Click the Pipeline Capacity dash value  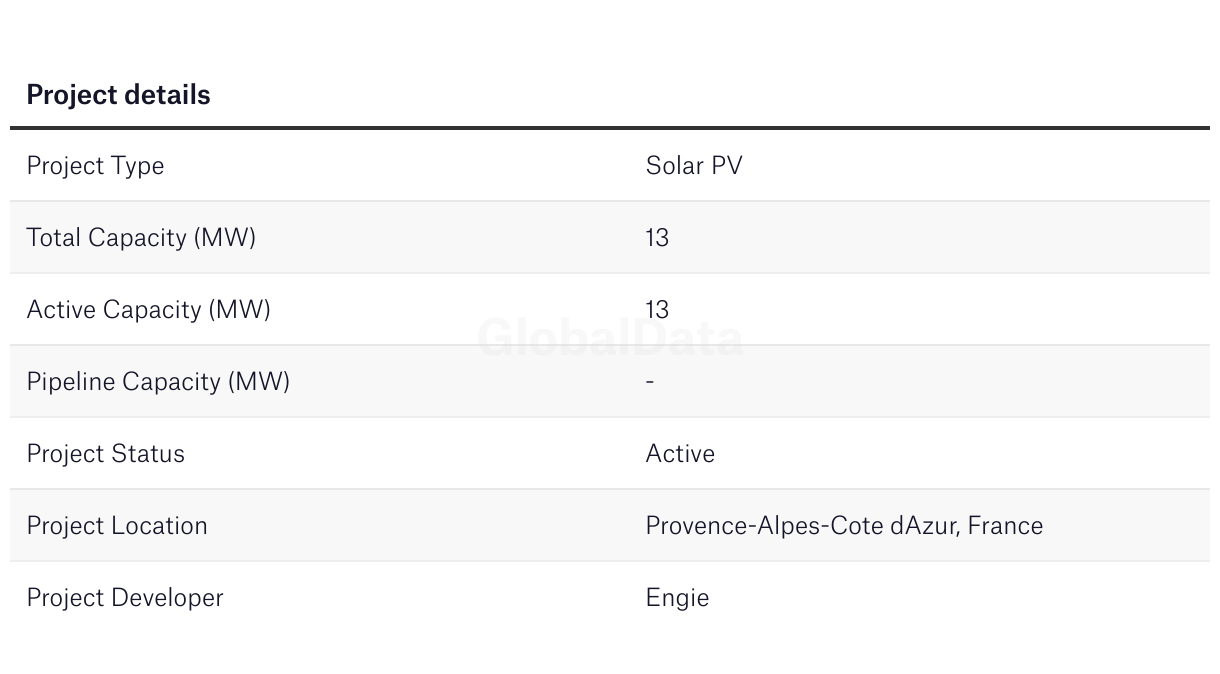650,382
